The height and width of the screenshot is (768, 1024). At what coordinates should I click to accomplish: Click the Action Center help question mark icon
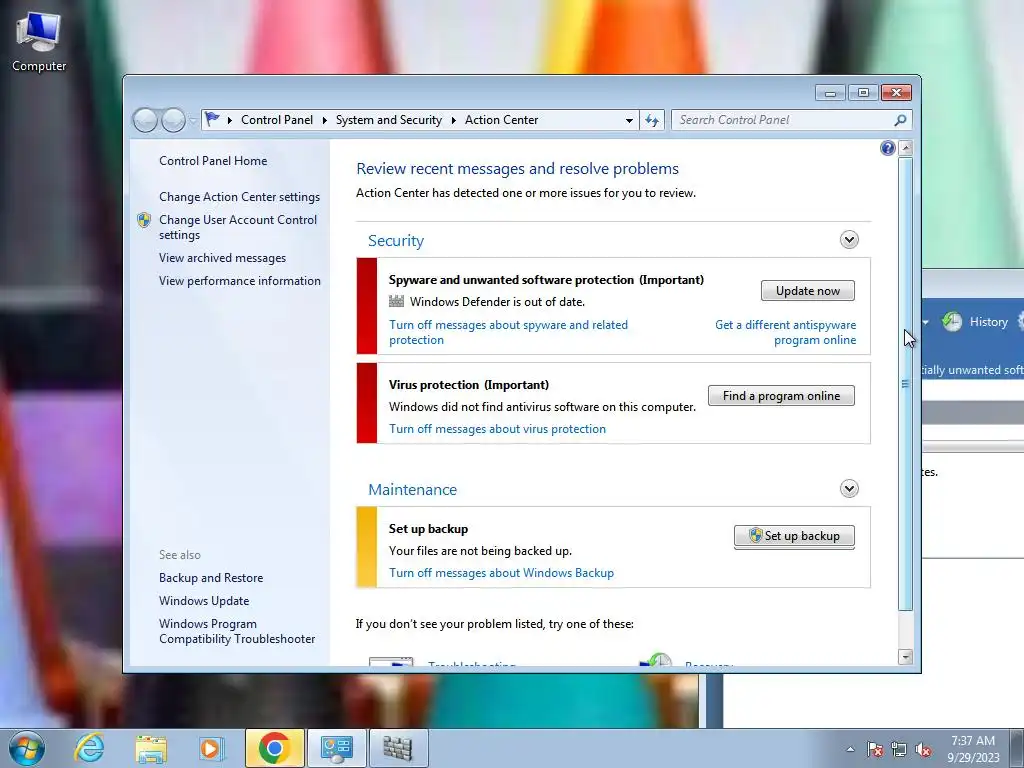[x=888, y=148]
